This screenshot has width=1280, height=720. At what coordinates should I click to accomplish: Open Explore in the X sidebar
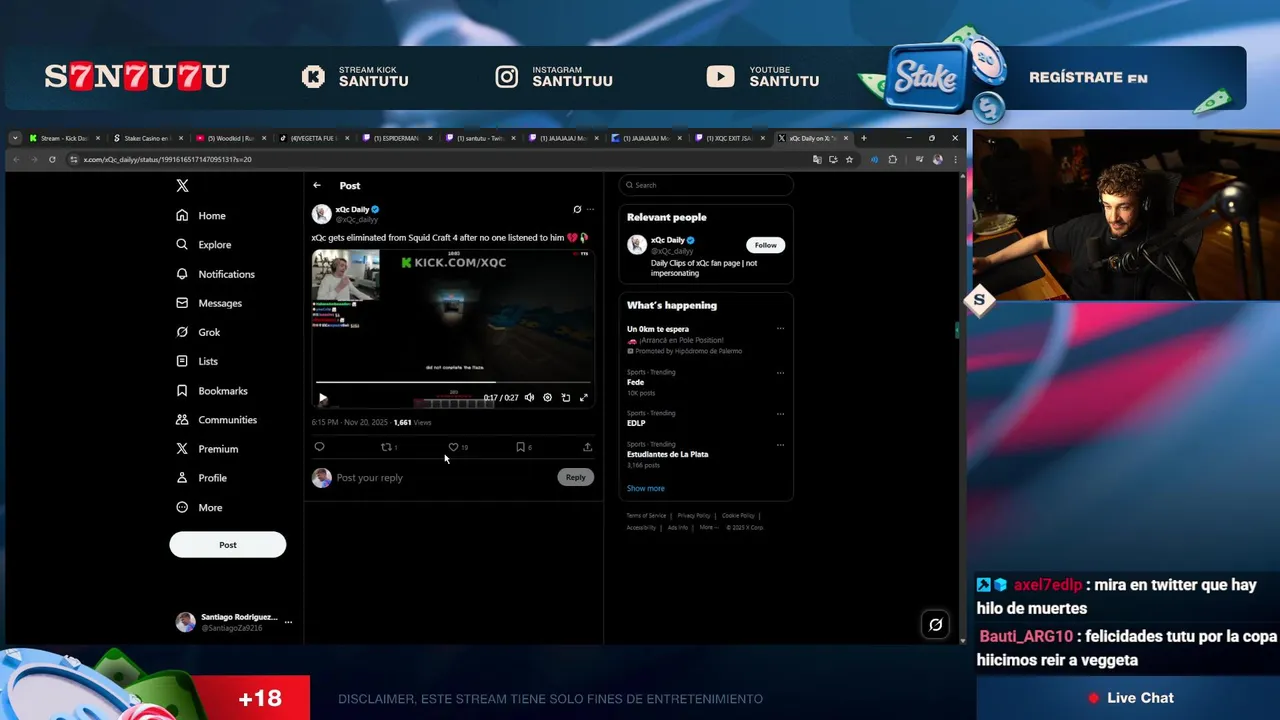[203, 244]
